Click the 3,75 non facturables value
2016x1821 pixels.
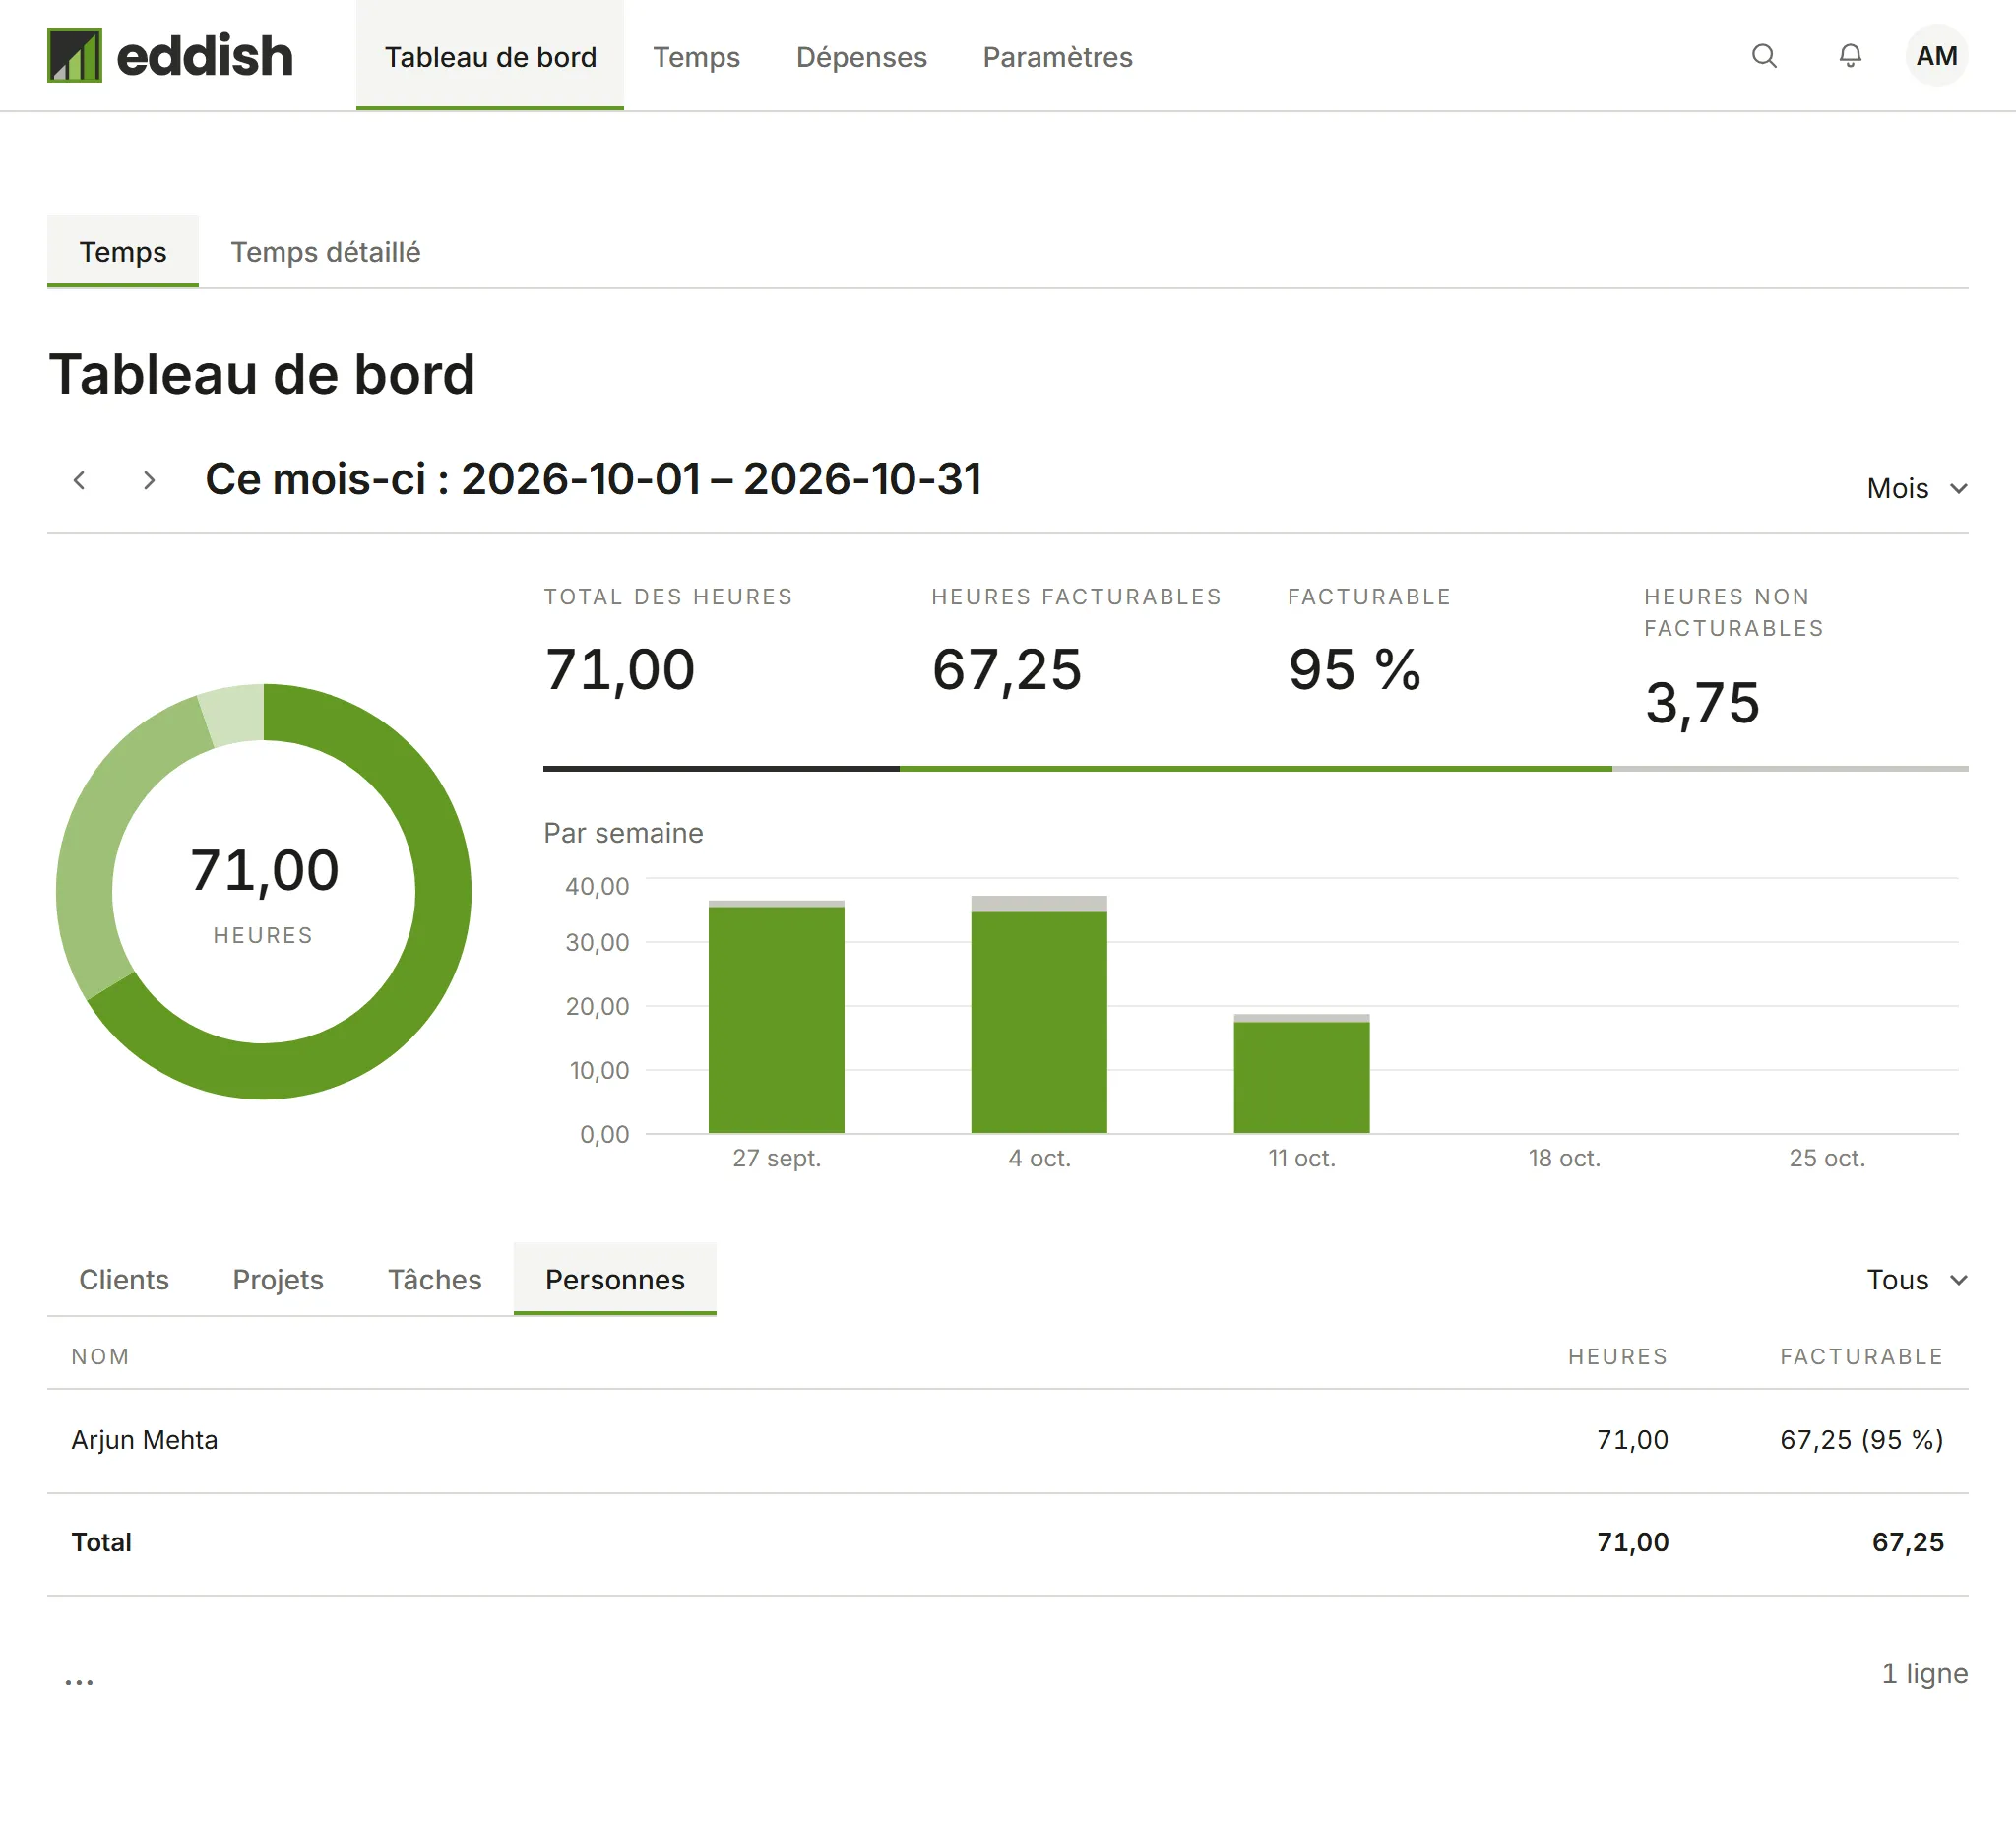click(1702, 702)
